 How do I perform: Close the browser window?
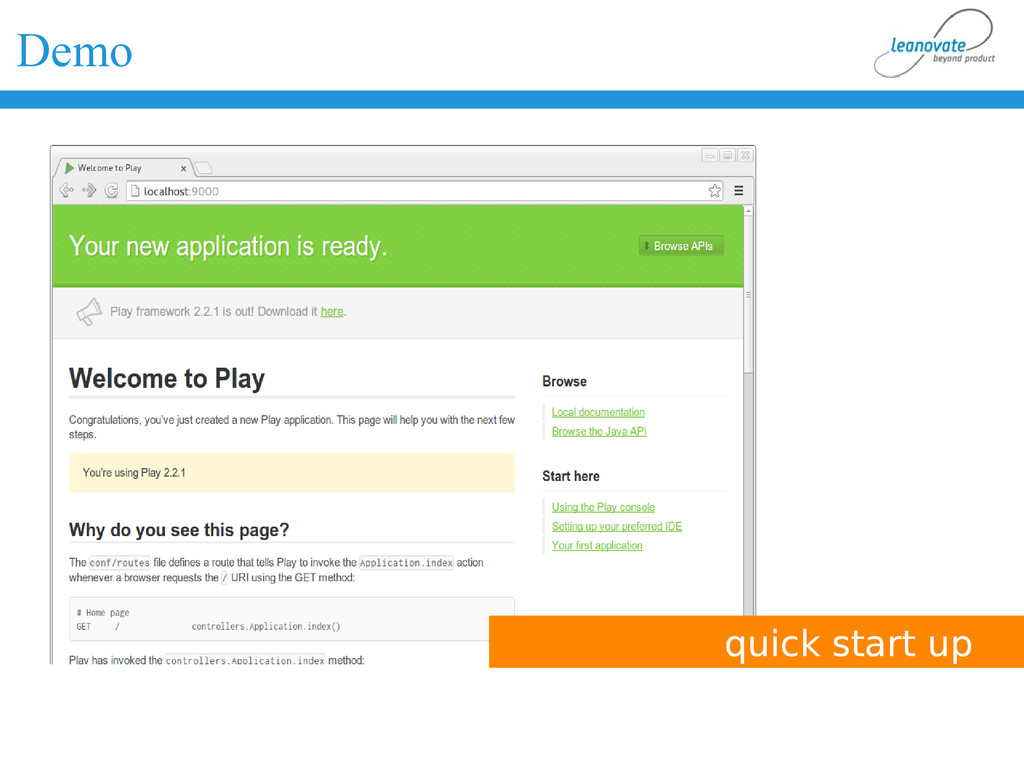tap(745, 155)
